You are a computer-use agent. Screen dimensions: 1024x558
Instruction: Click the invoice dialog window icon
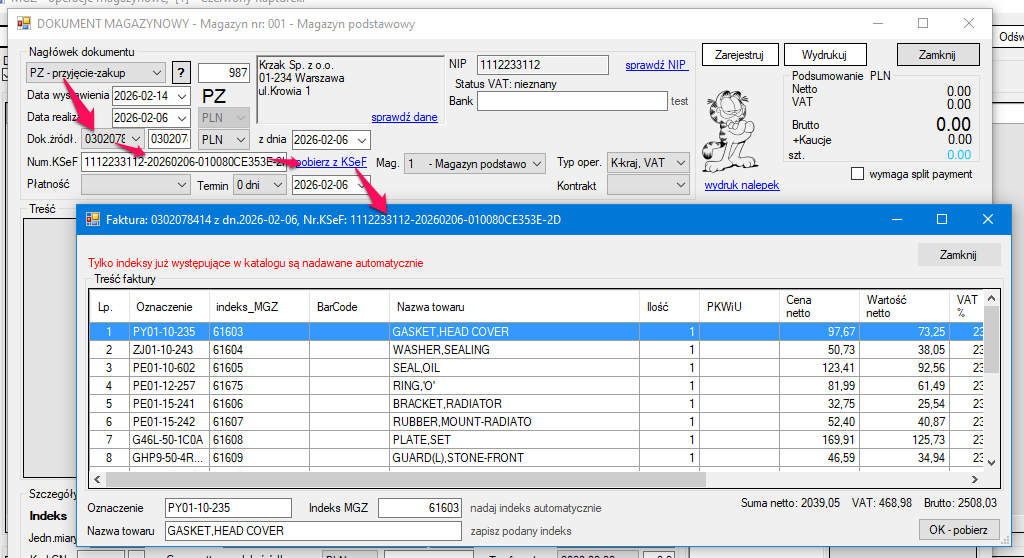pyautogui.click(x=93, y=219)
